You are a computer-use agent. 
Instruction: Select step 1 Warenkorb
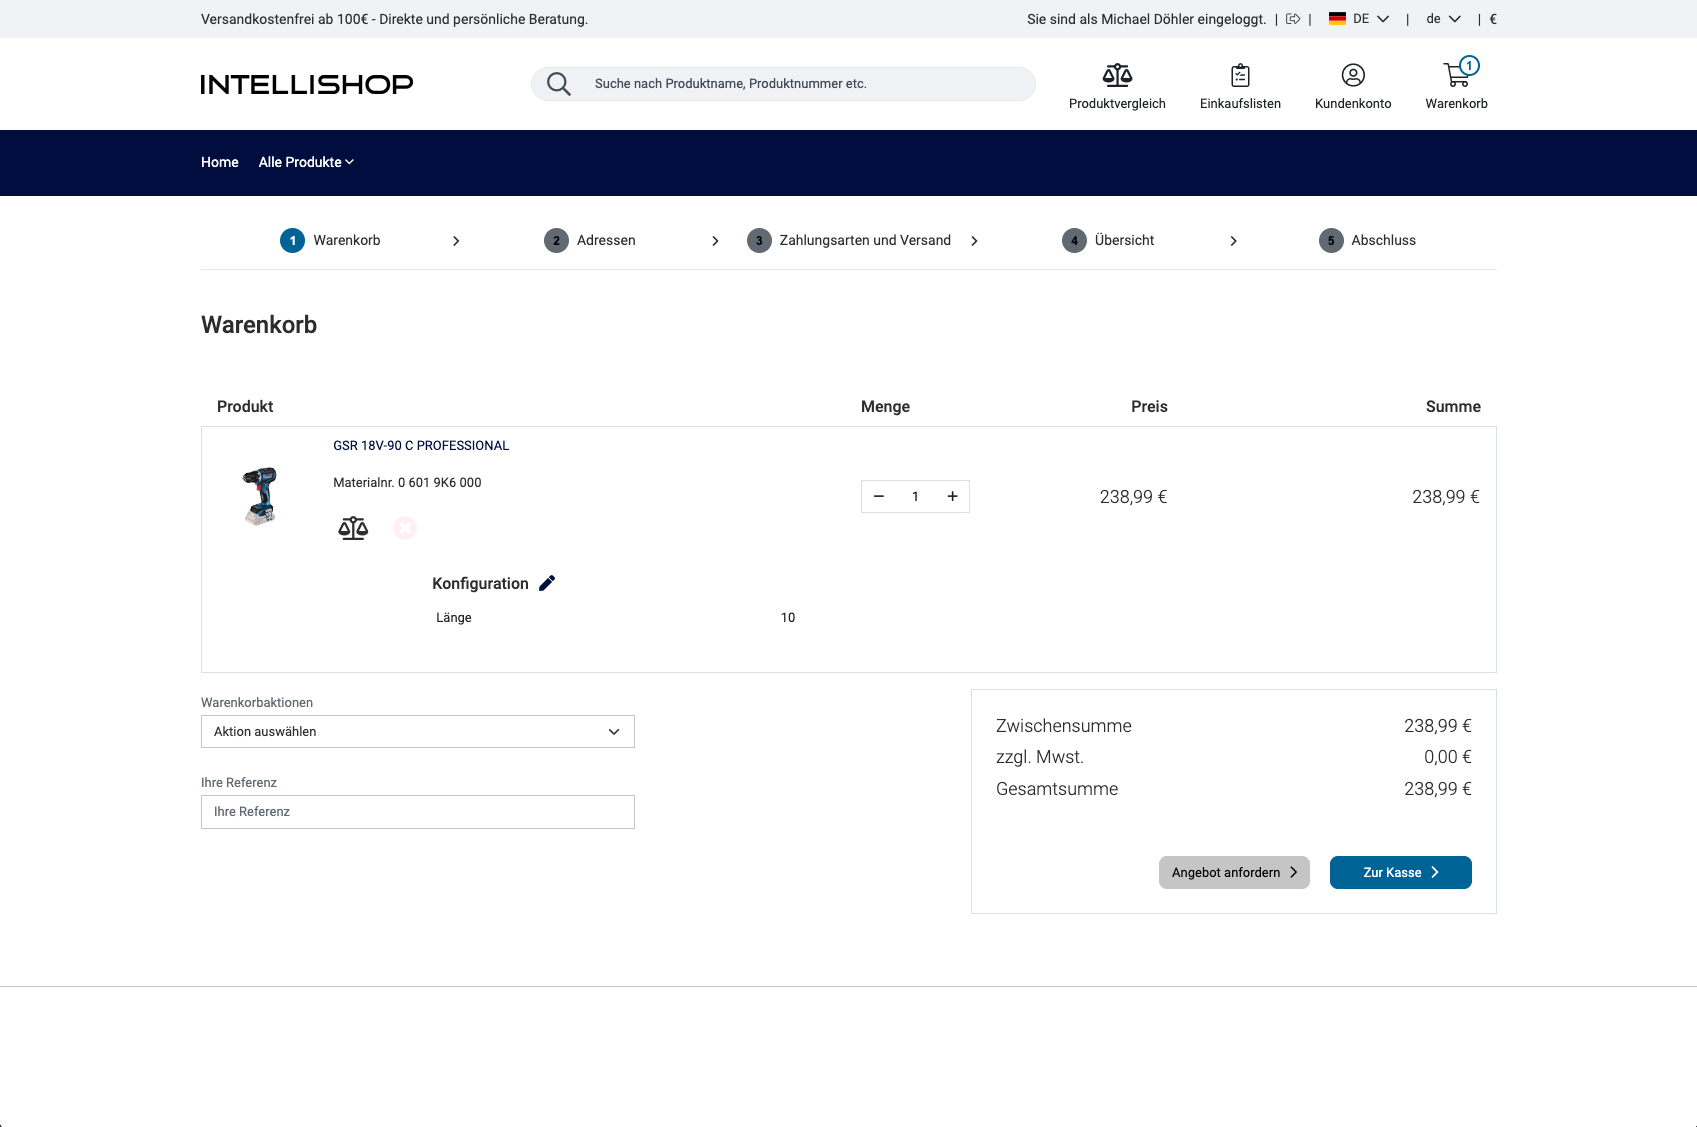(330, 240)
